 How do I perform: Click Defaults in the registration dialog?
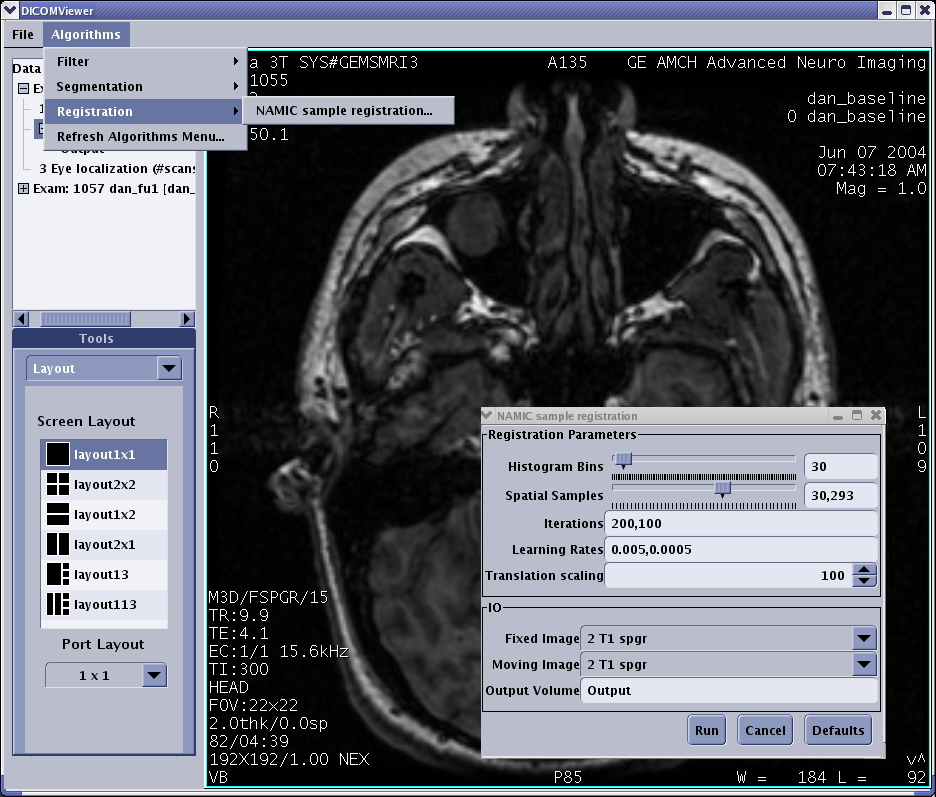coord(837,730)
